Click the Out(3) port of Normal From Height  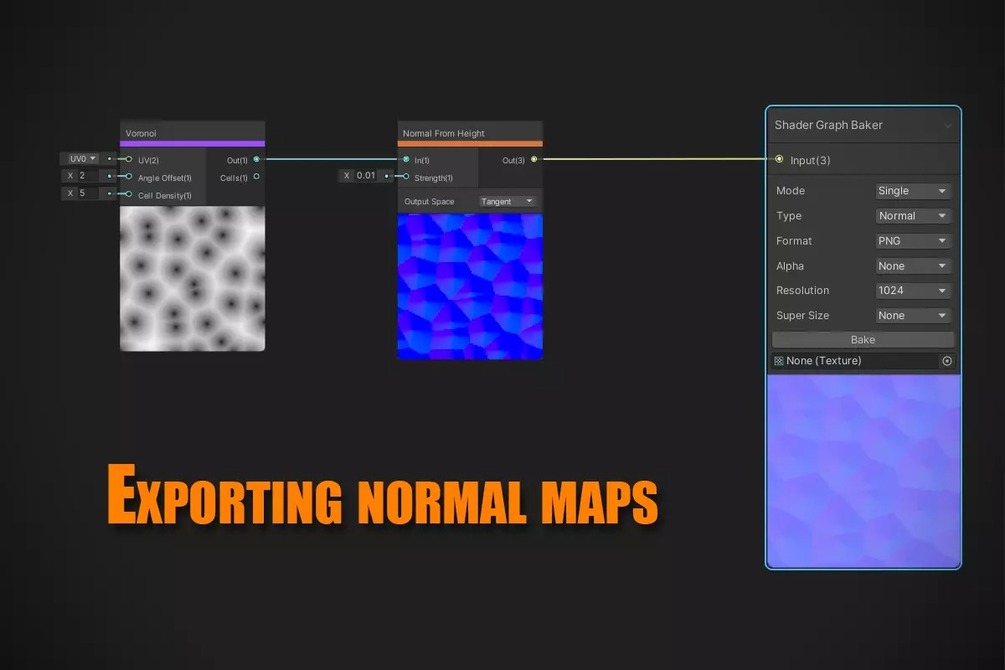click(534, 159)
